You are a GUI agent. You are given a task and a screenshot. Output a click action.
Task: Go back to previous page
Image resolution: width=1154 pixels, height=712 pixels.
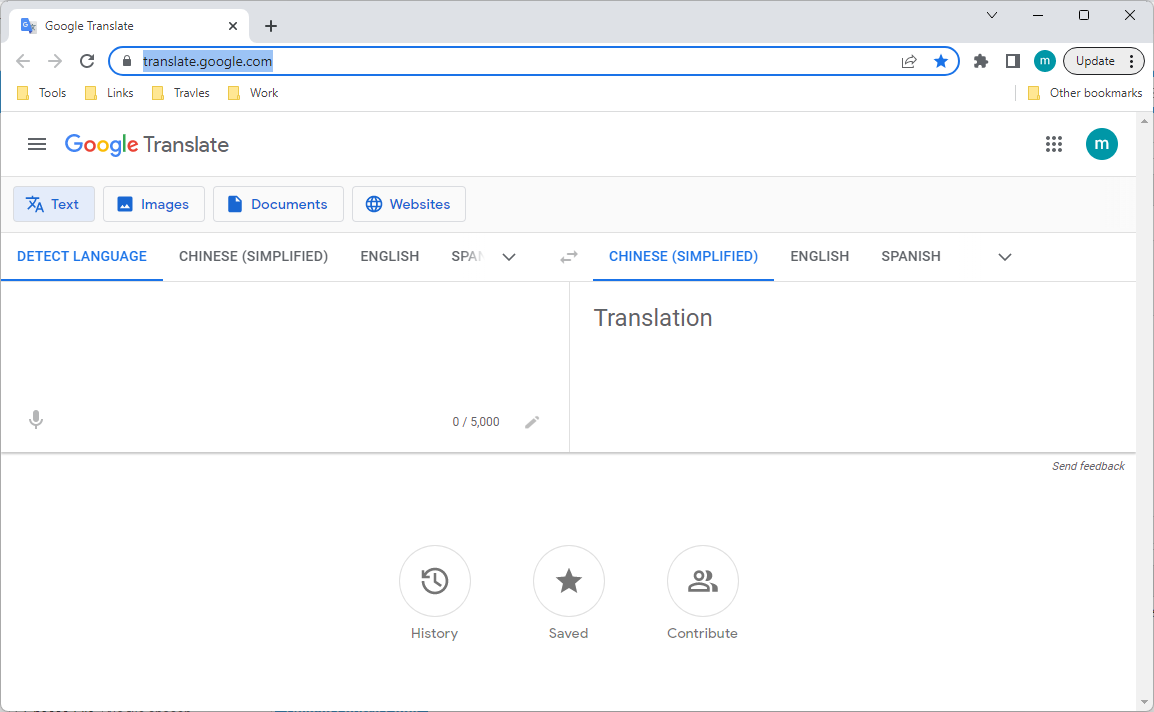click(x=23, y=61)
